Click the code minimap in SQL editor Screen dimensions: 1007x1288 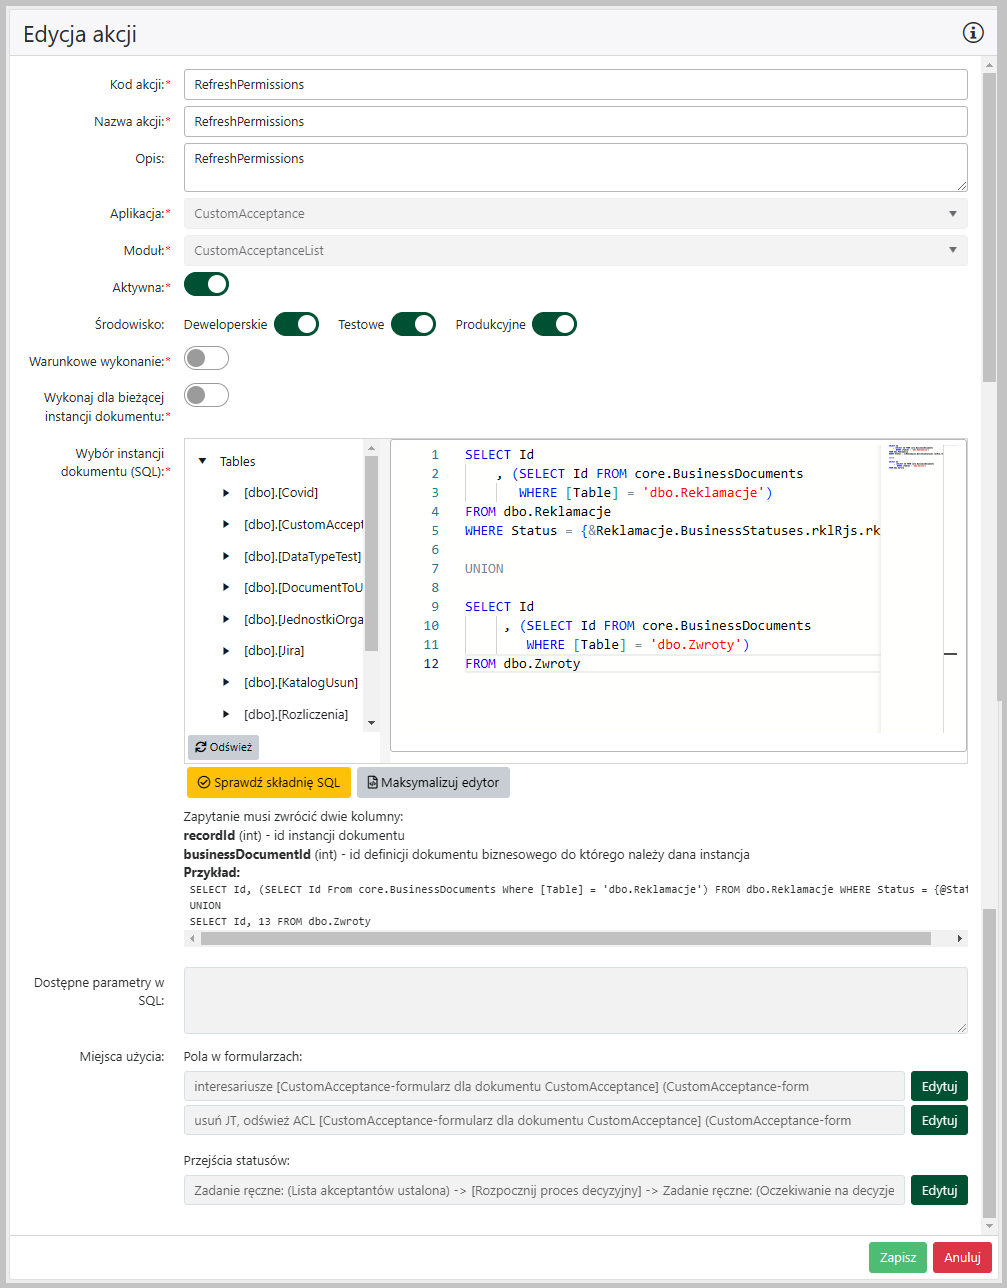pyautogui.click(x=910, y=462)
